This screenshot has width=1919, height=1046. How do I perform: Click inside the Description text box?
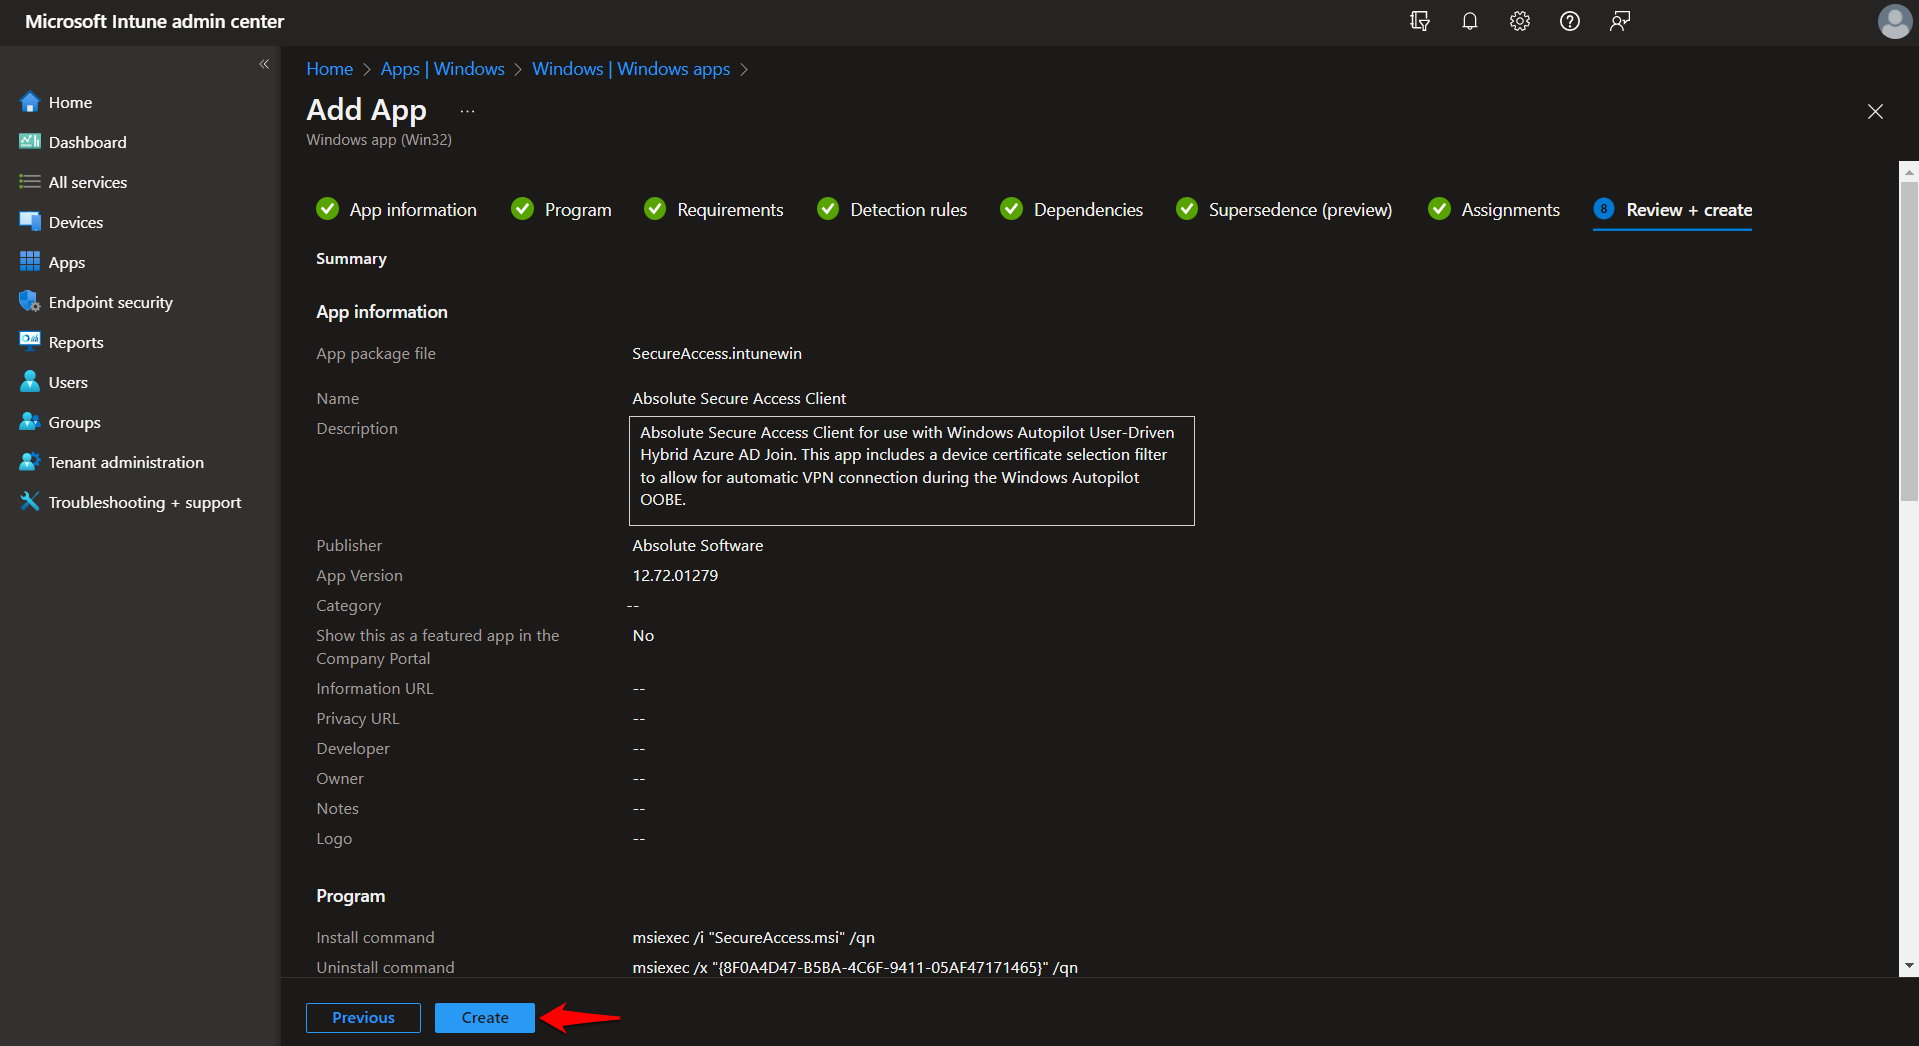pyautogui.click(x=910, y=470)
